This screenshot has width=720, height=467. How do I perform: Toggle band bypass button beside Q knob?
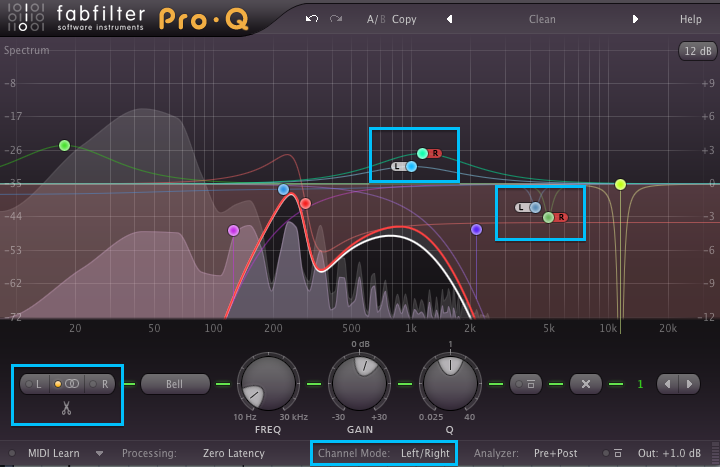point(526,384)
